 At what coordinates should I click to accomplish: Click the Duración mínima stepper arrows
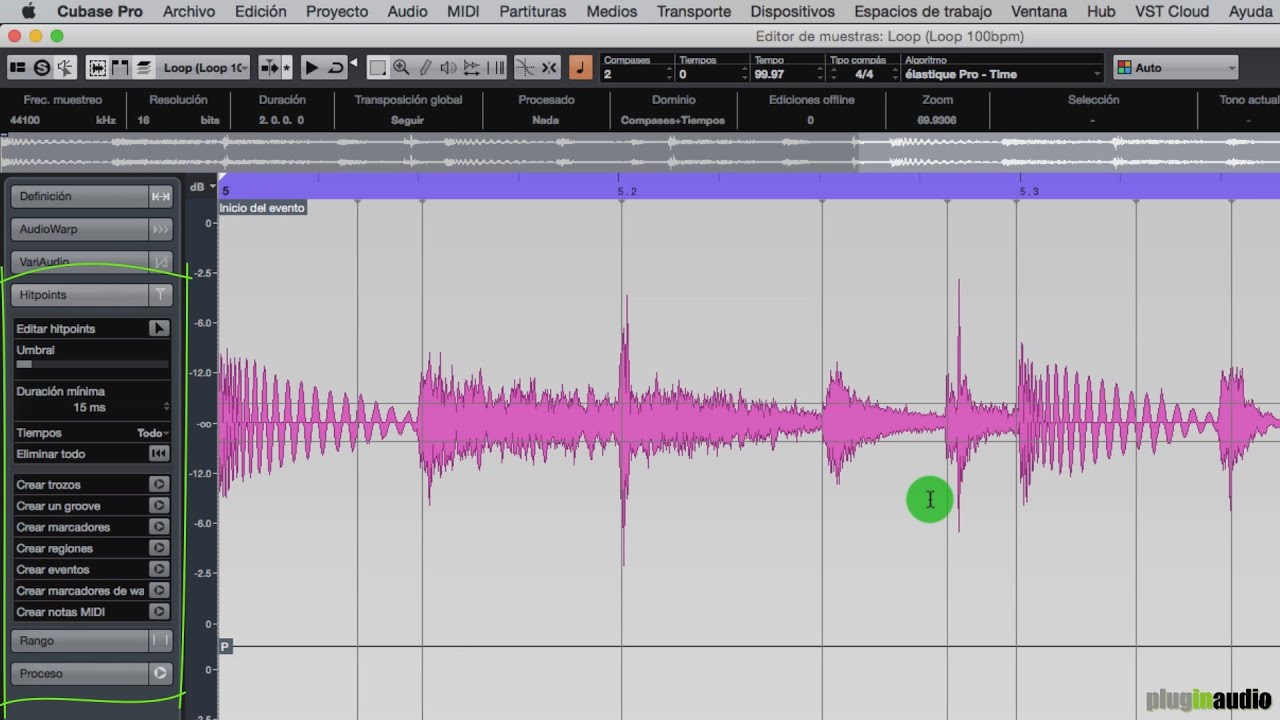coord(166,407)
